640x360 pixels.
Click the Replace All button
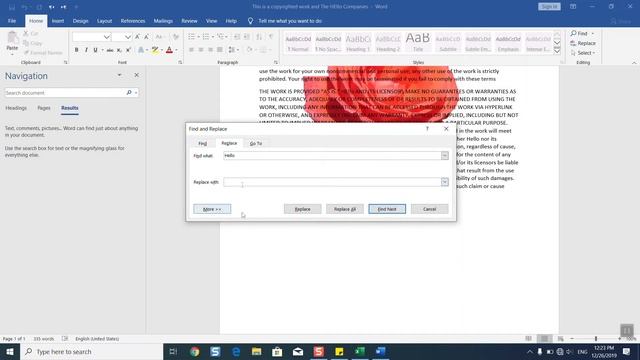tap(345, 209)
